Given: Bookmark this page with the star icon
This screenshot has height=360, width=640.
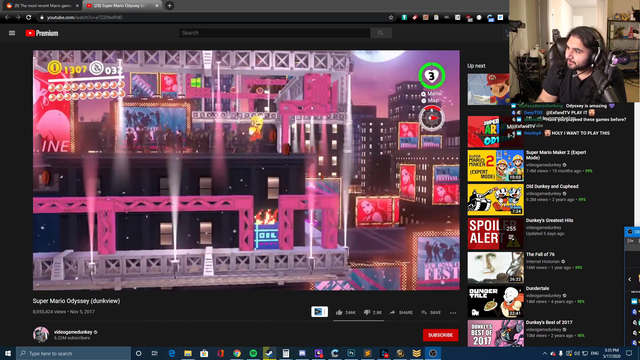Looking at the screenshot, I should 391,18.
